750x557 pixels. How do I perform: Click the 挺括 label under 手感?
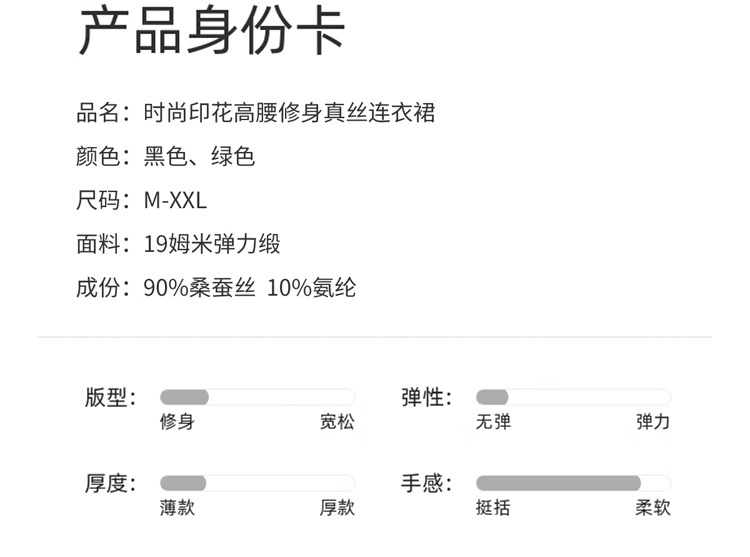click(493, 508)
